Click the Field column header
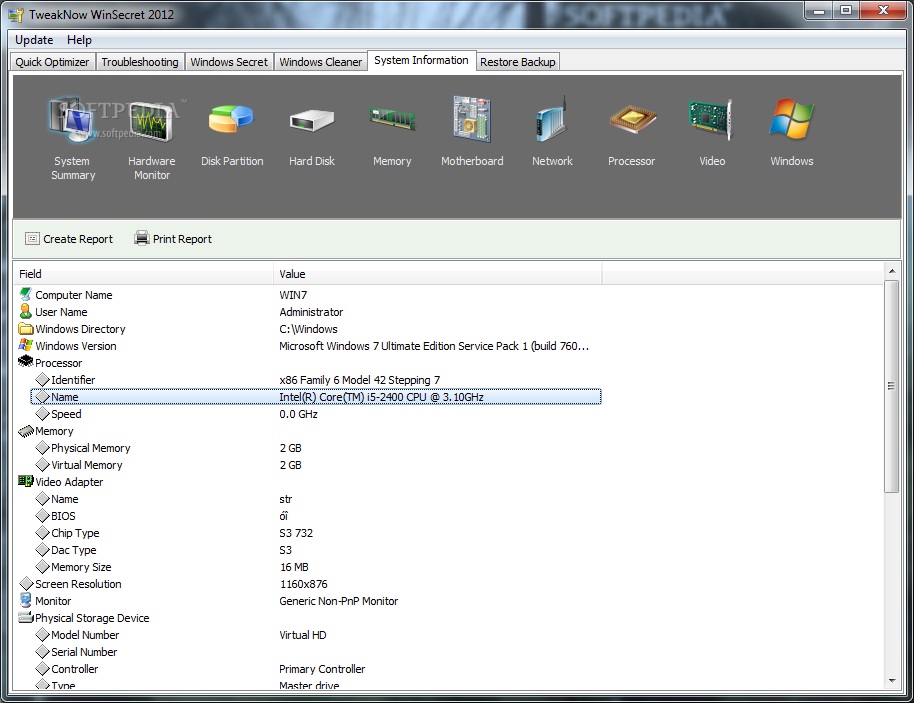Image resolution: width=914 pixels, height=703 pixels. (143, 274)
